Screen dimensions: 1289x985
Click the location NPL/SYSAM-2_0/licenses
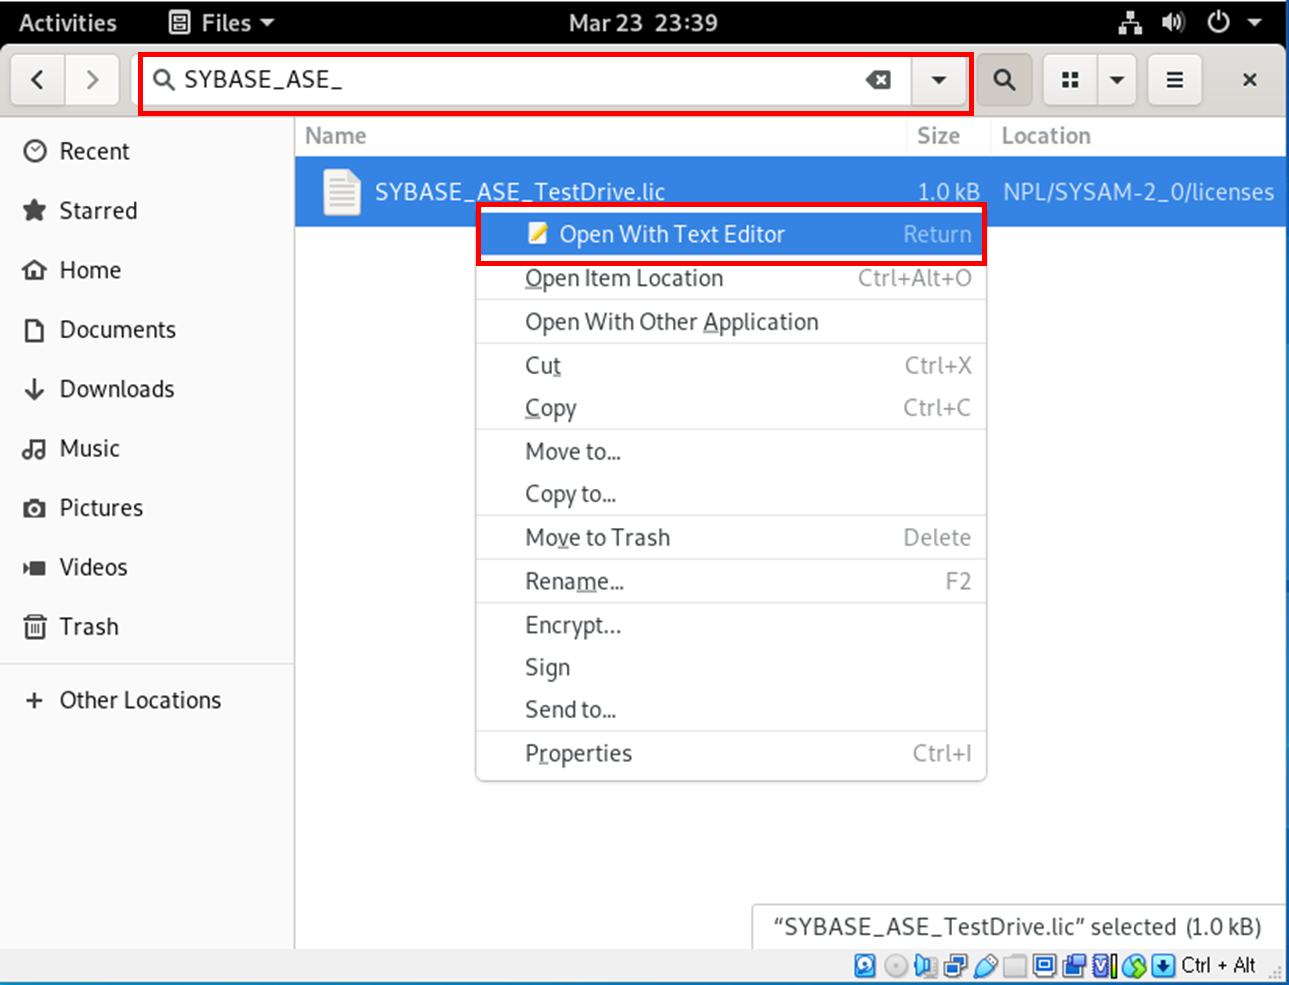tap(1139, 192)
